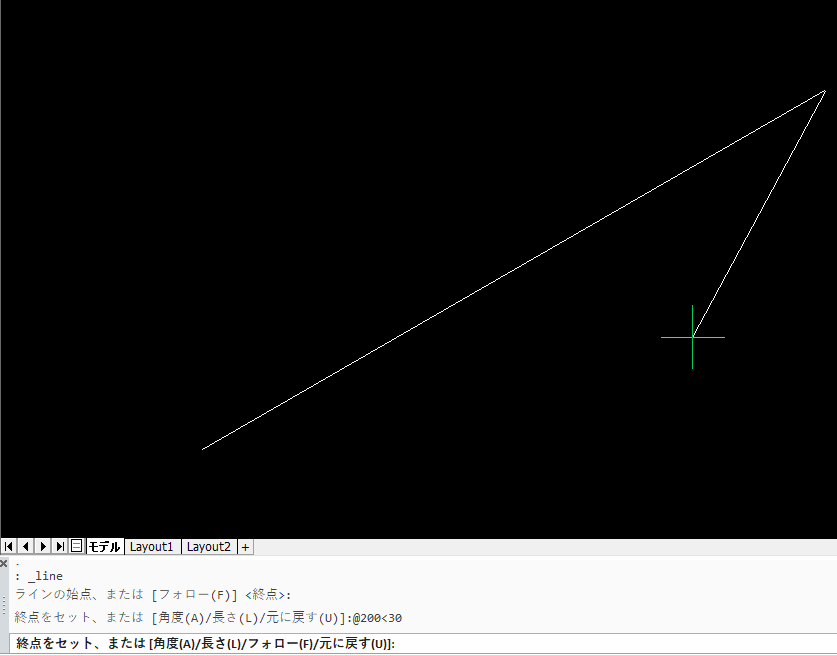Image resolution: width=837 pixels, height=656 pixels.
Task: Switch to the モデル tab
Action: click(x=105, y=547)
